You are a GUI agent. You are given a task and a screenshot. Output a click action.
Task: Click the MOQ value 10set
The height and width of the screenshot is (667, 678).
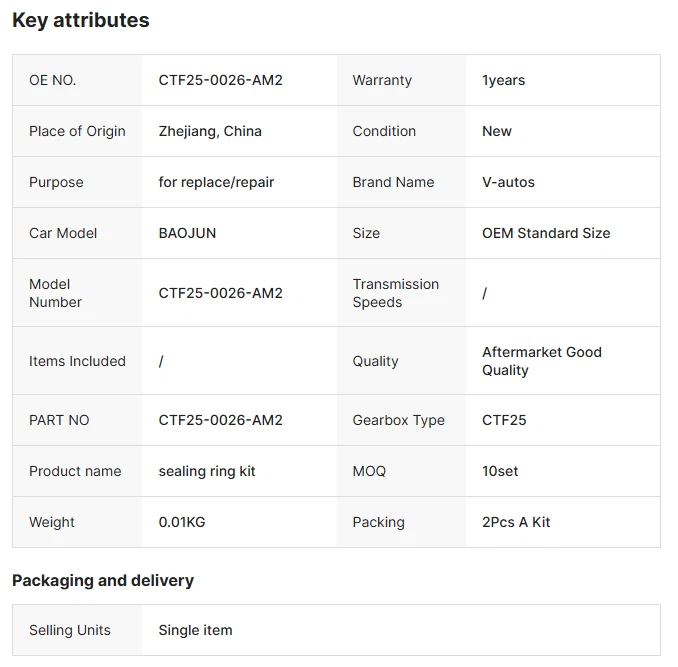pos(500,471)
